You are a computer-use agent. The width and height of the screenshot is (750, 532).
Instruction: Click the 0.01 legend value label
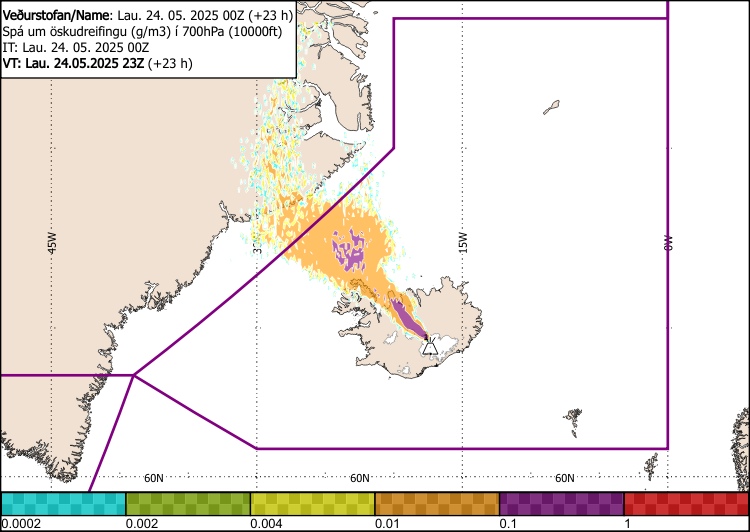(x=389, y=523)
